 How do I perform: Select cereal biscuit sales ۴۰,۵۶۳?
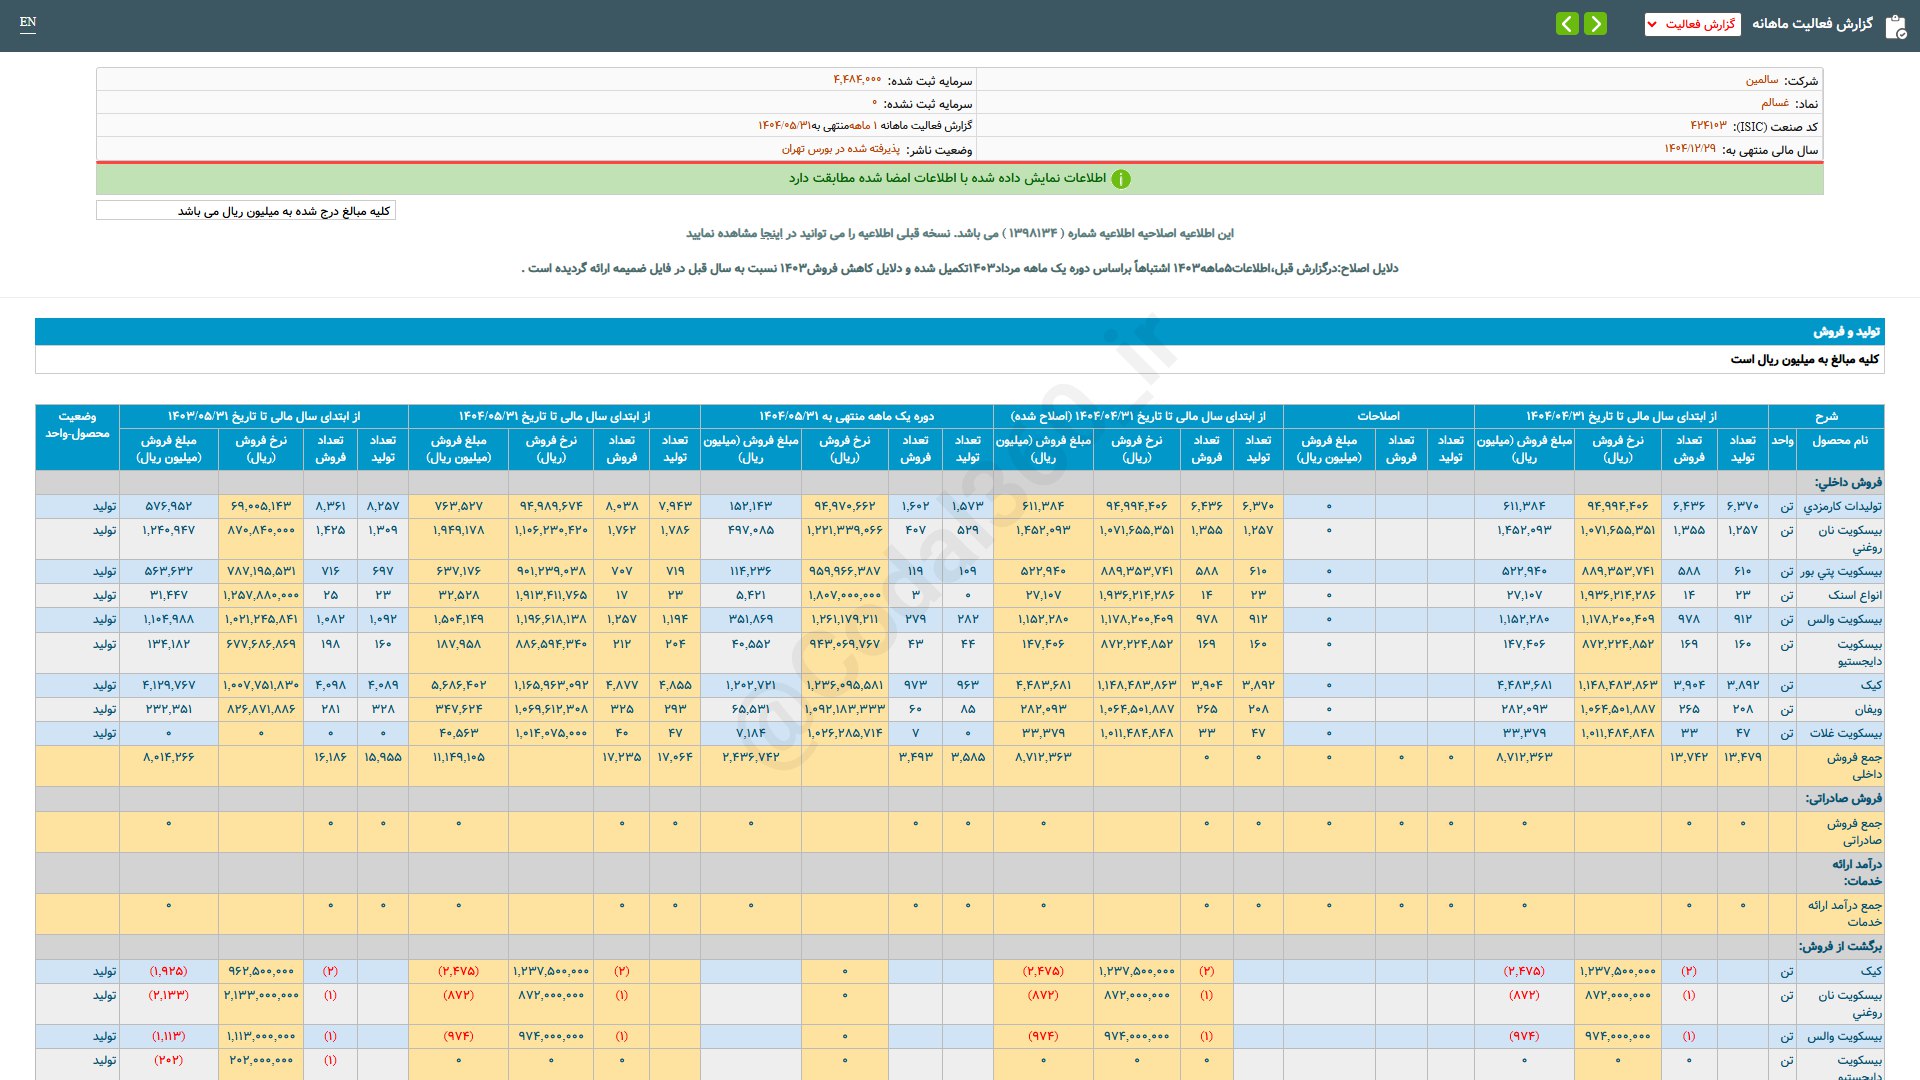[x=459, y=734]
